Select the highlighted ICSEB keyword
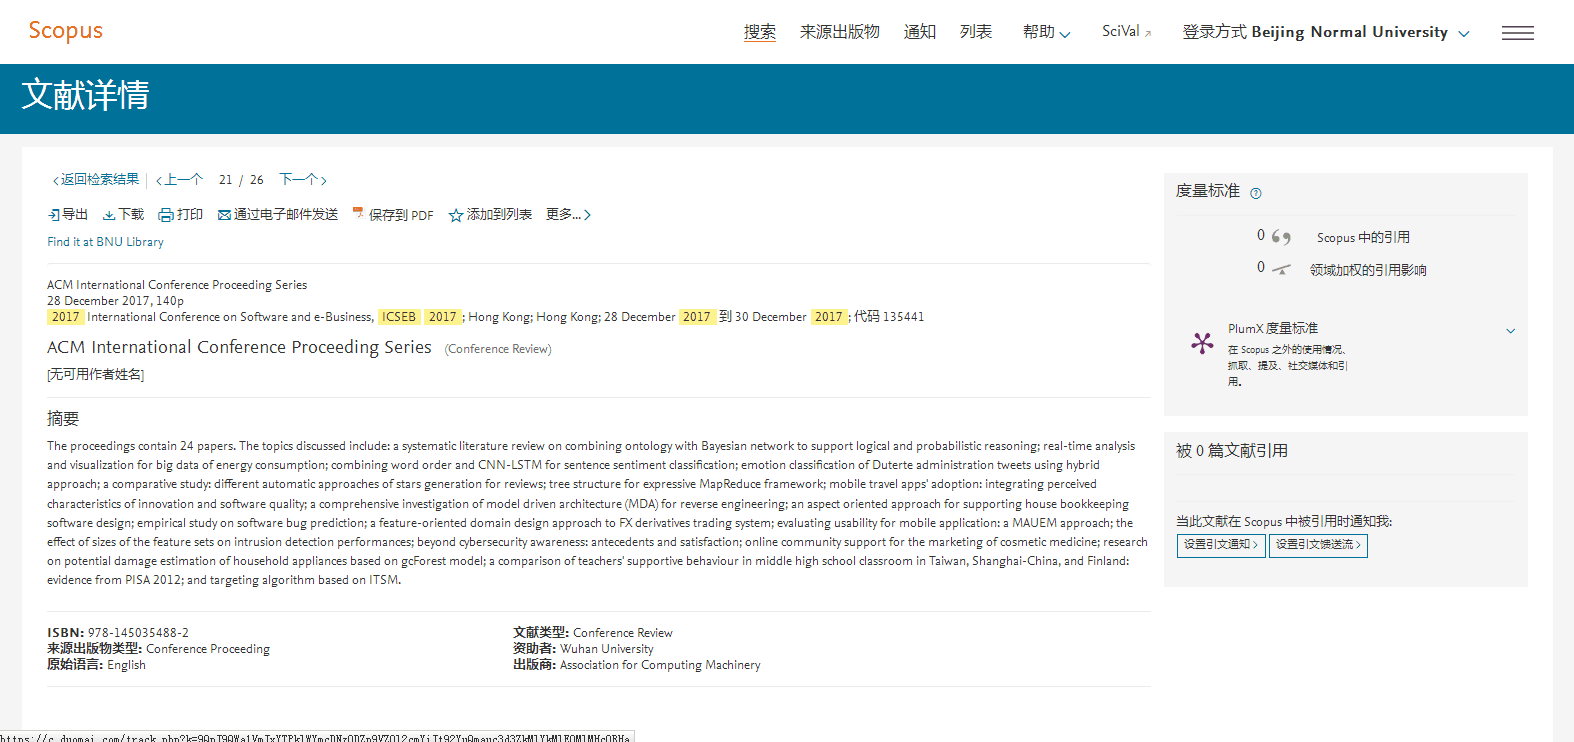This screenshot has width=1574, height=742. click(399, 317)
